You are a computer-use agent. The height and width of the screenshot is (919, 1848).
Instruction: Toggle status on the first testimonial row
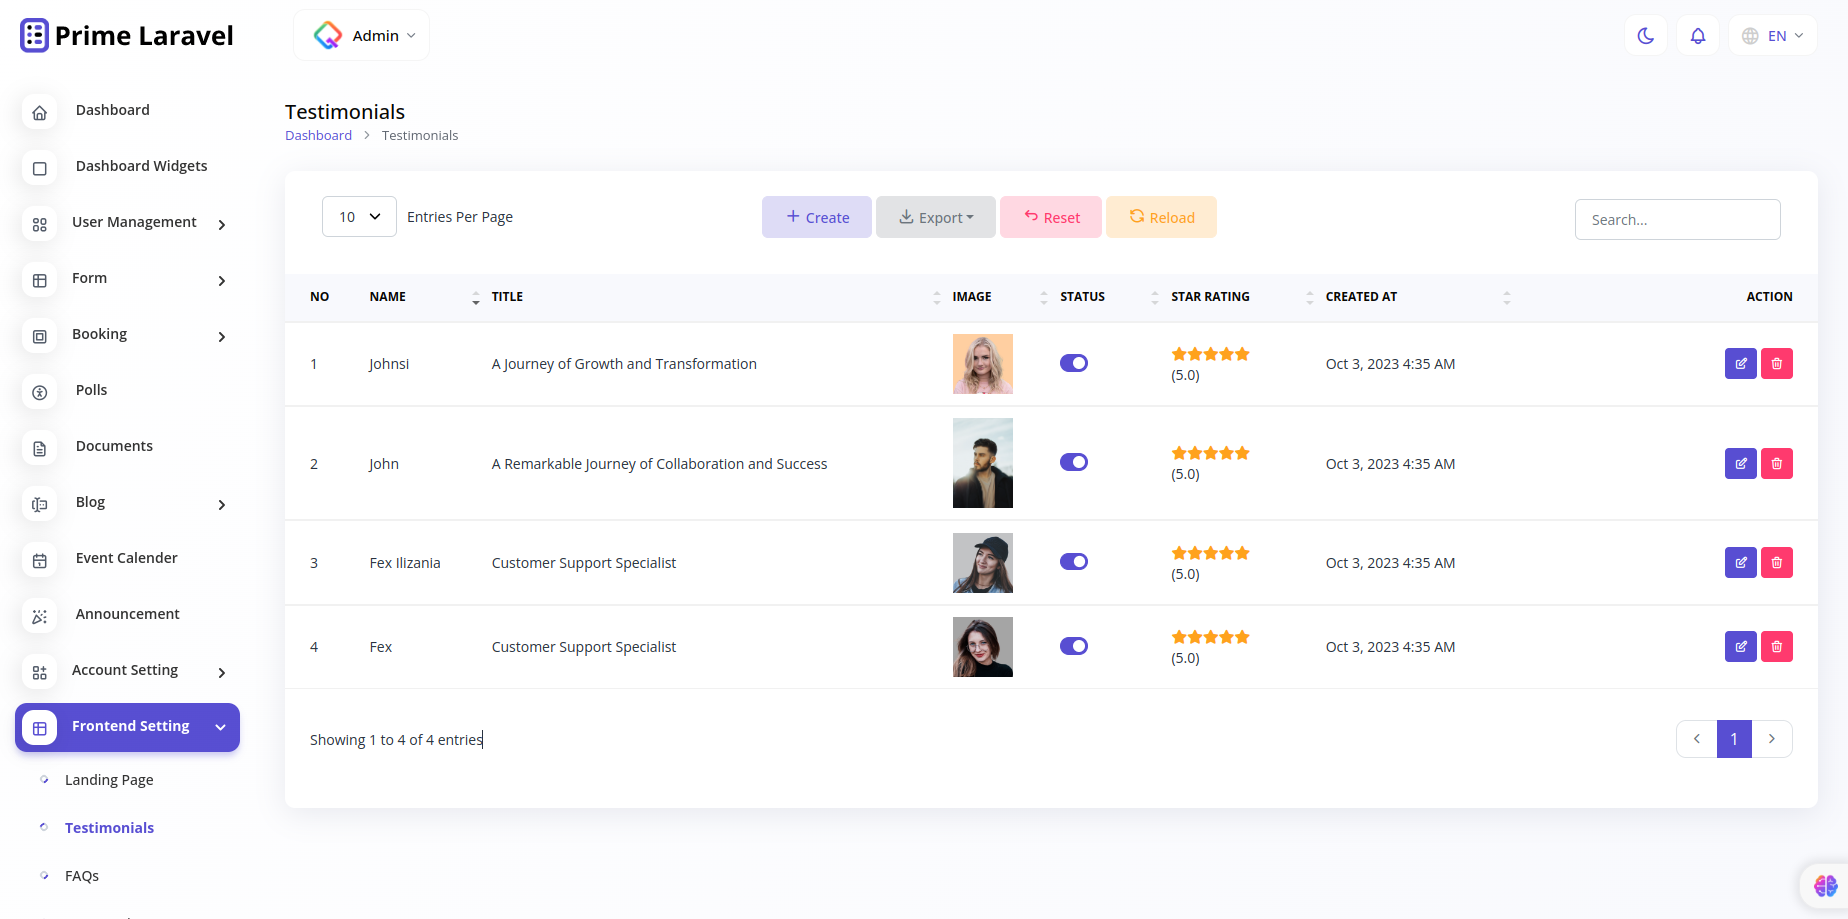pyautogui.click(x=1073, y=363)
